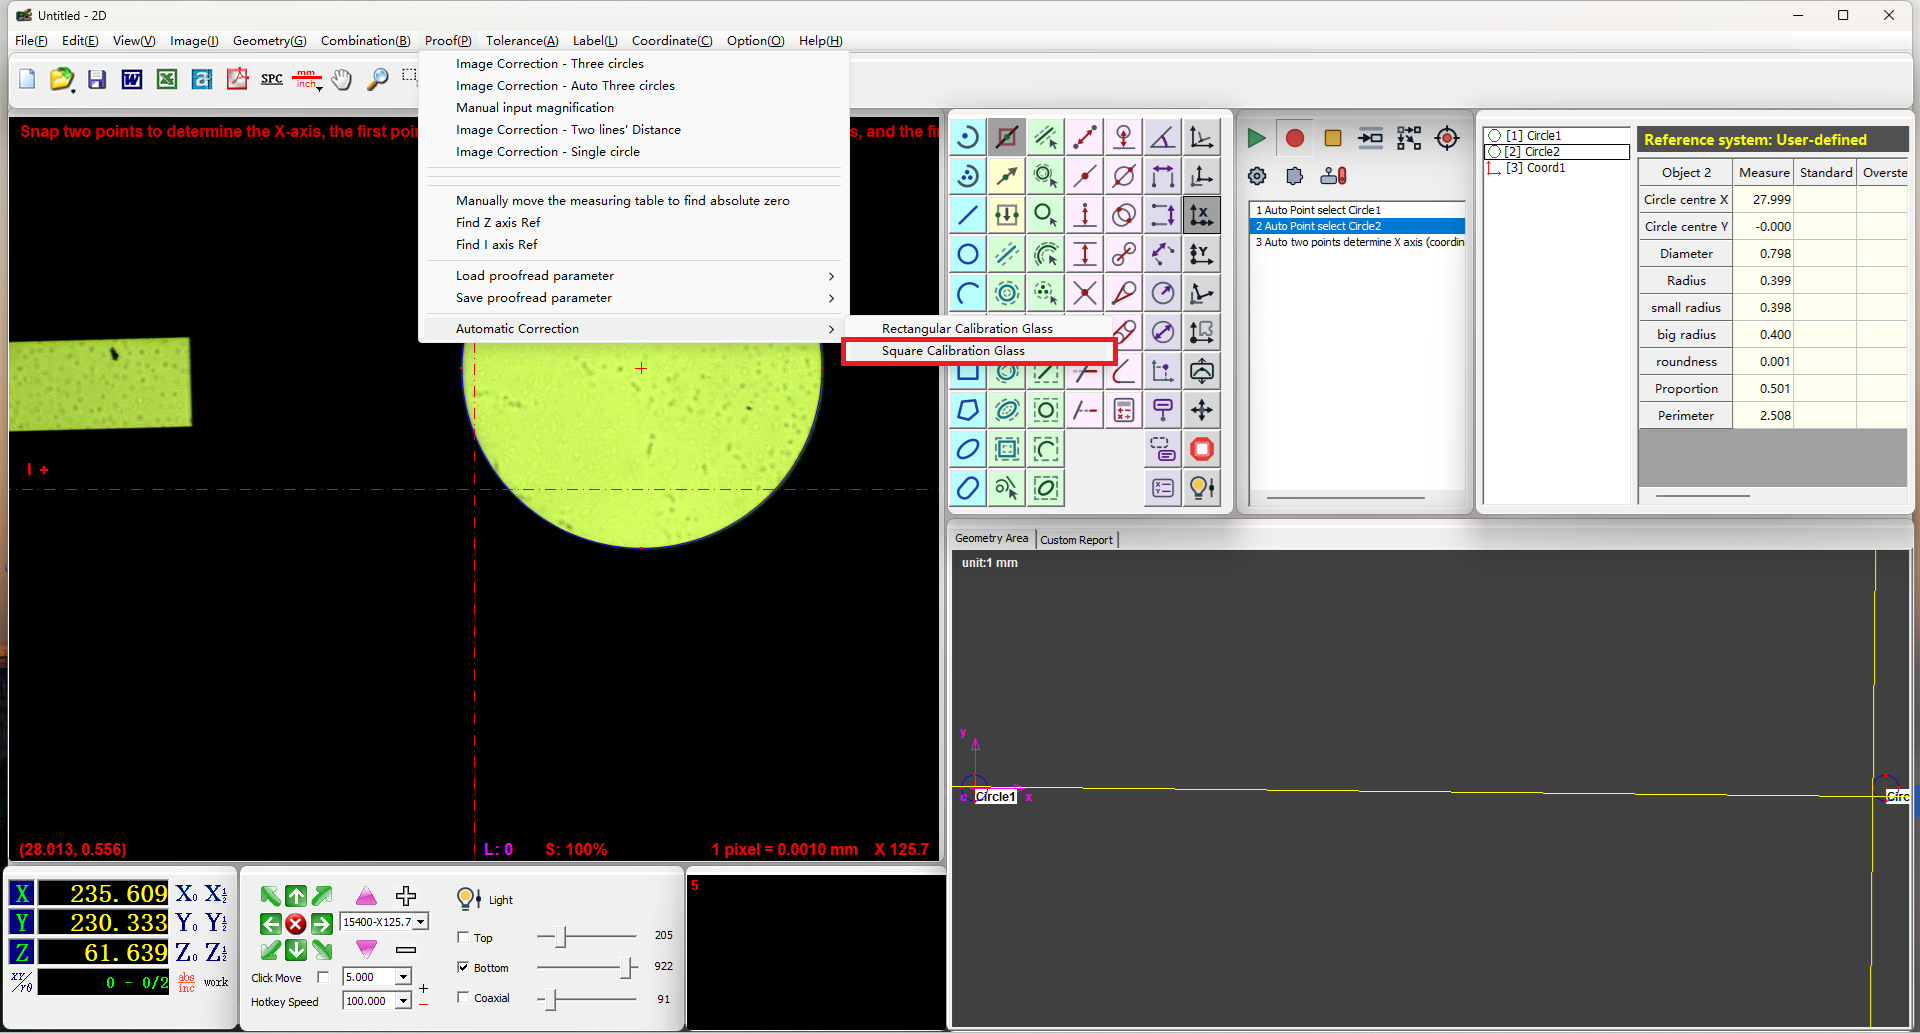The width and height of the screenshot is (1920, 1034).
Task: Open the Hotkey Speed 100.000 dropdown
Action: pos(404,1001)
